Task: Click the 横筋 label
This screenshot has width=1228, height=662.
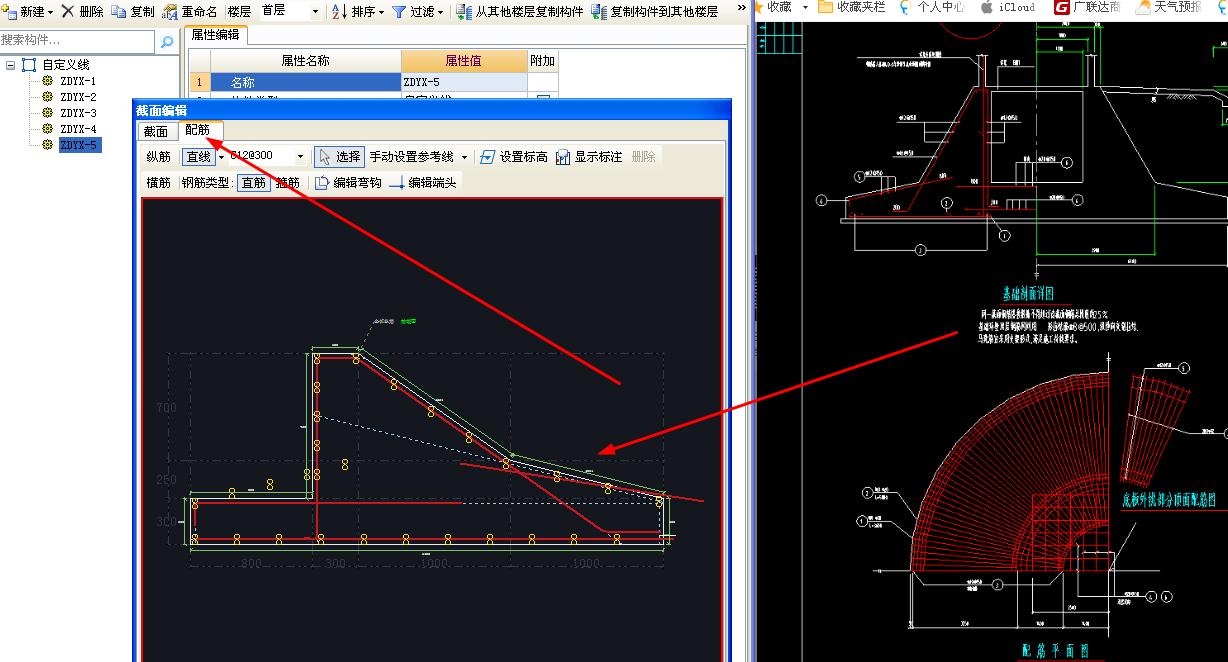Action: click(158, 183)
